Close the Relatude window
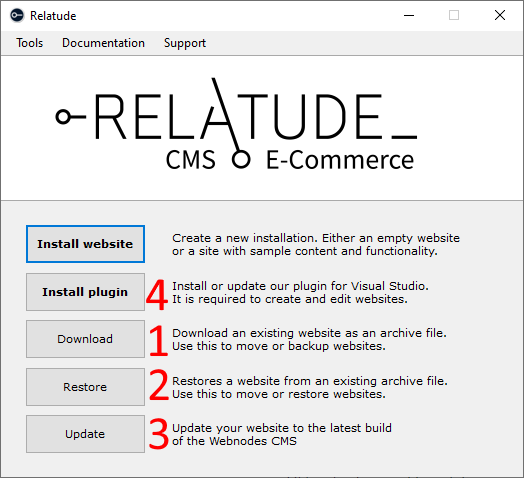524x478 pixels. pos(500,15)
